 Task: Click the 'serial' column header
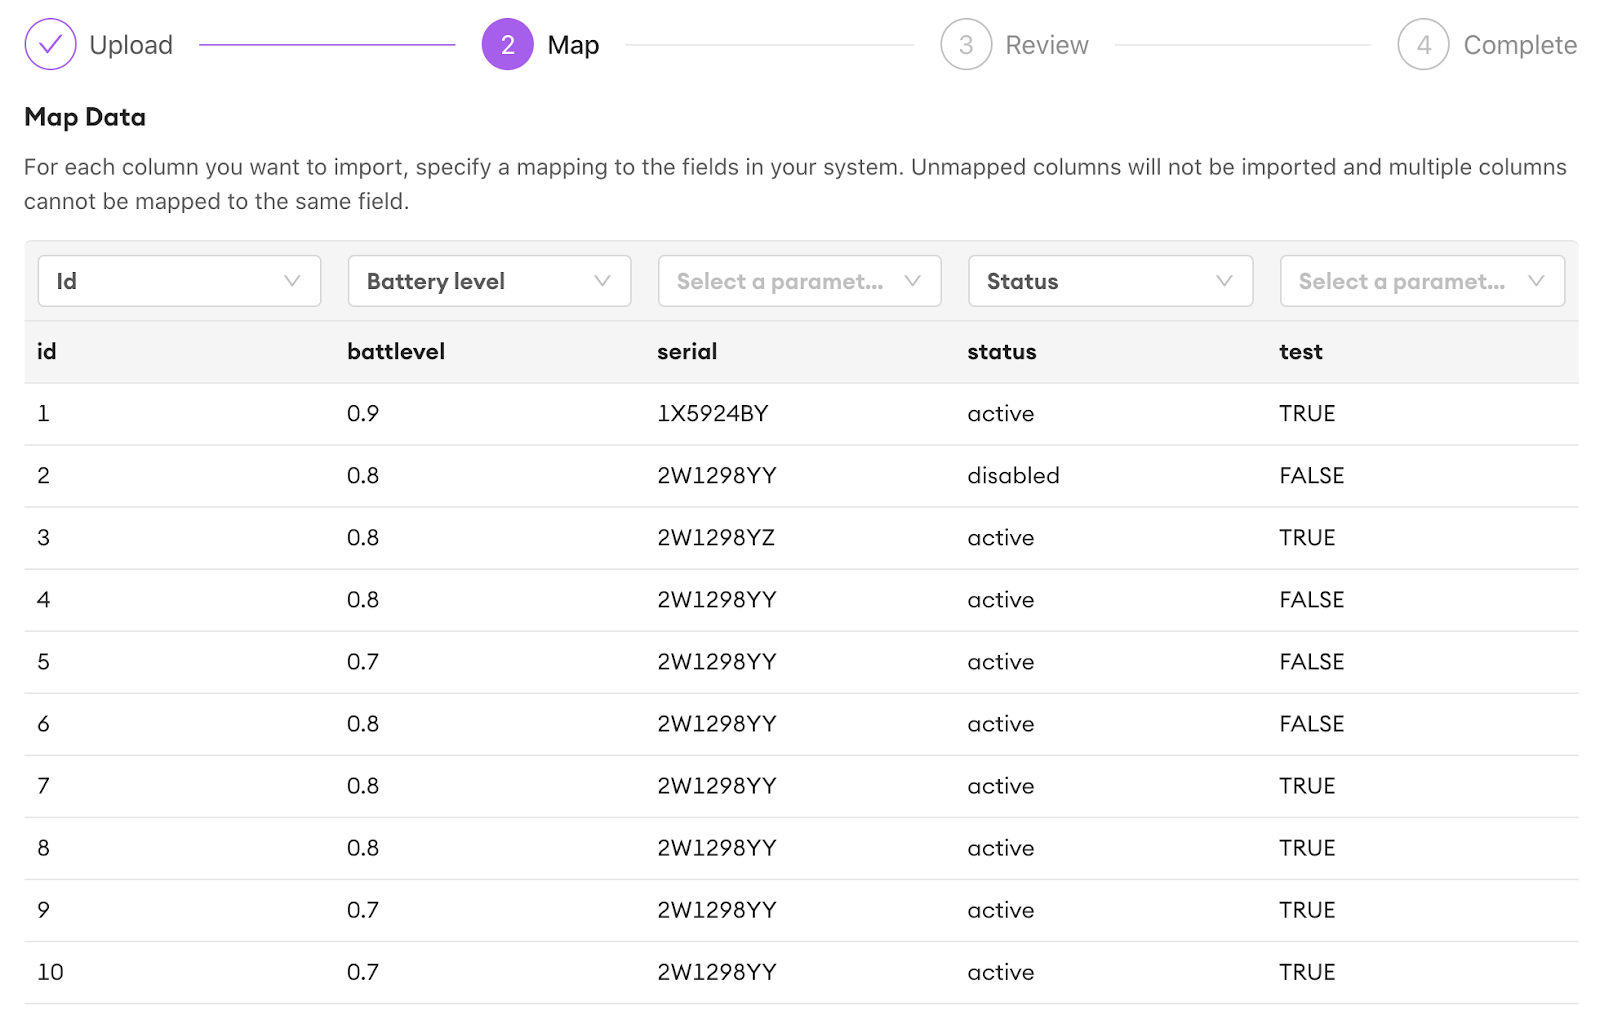(687, 352)
